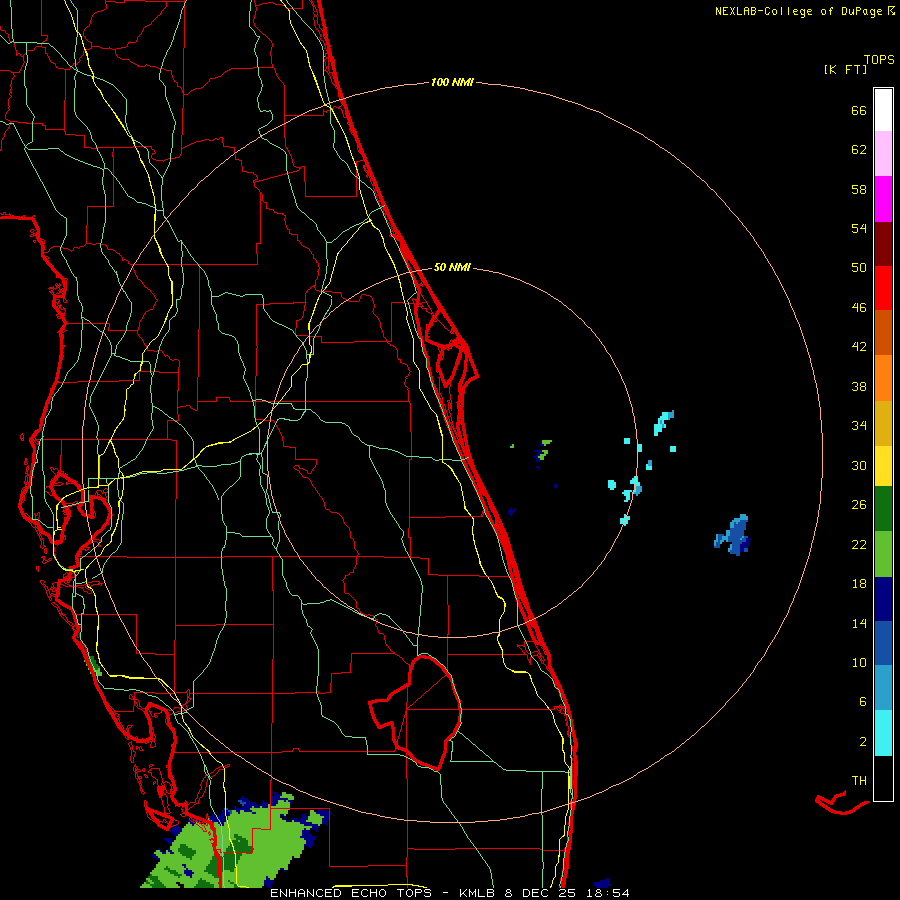
Task: Click the "TOPS" legend title
Action: [x=879, y=60]
